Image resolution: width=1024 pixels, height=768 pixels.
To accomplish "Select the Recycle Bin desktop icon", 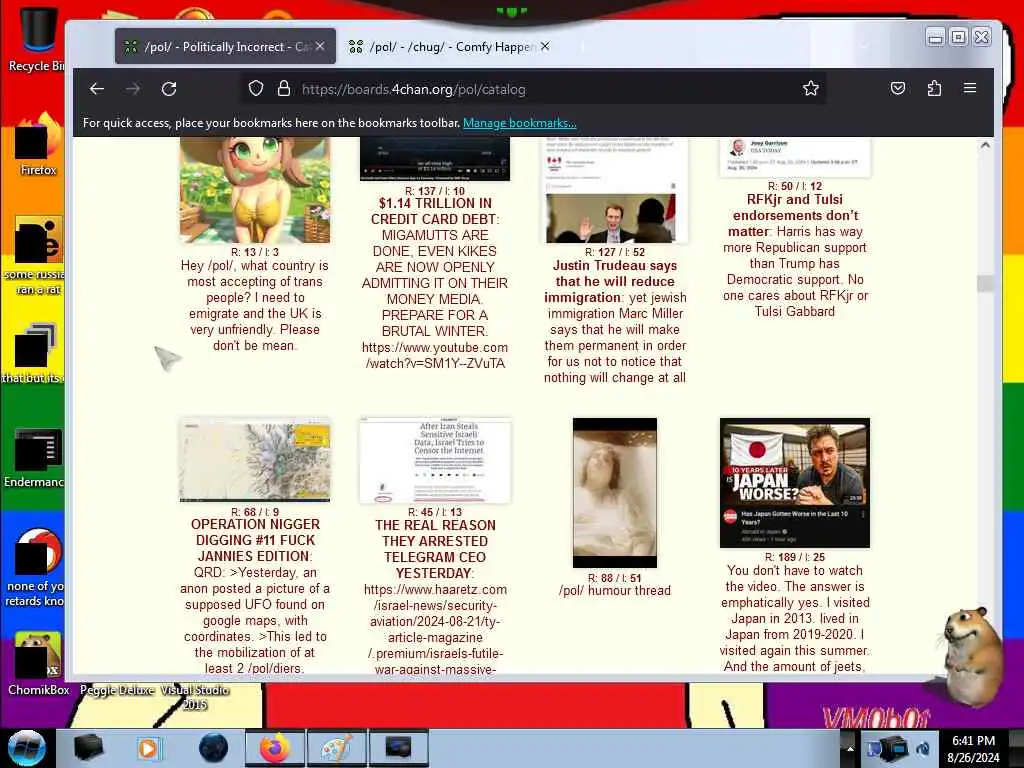I will coord(36,39).
